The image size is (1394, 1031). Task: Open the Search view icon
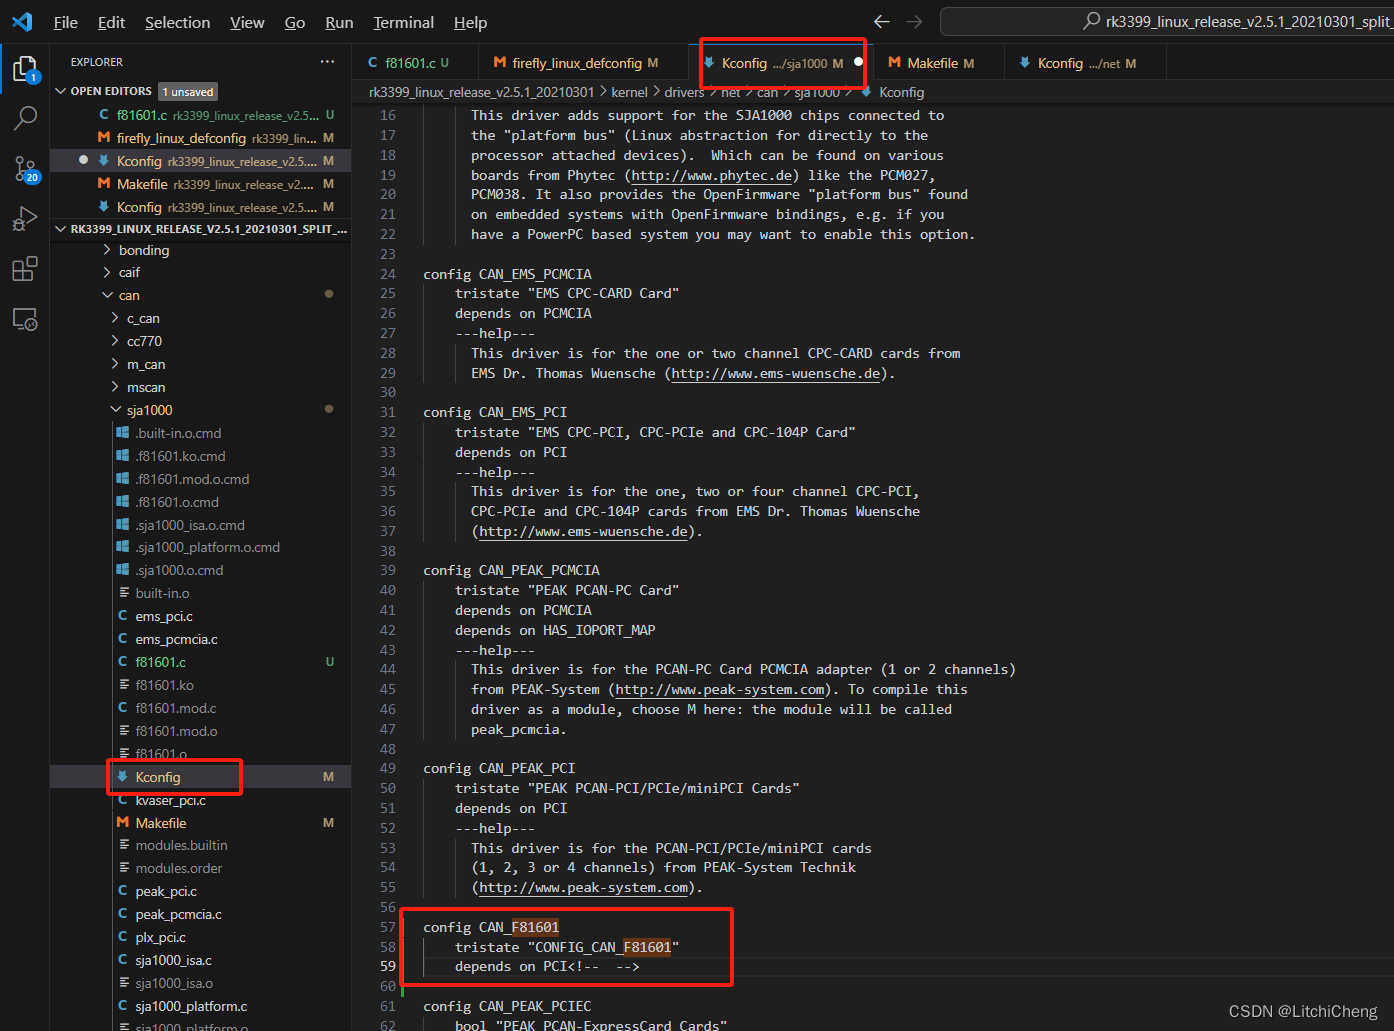coord(25,118)
